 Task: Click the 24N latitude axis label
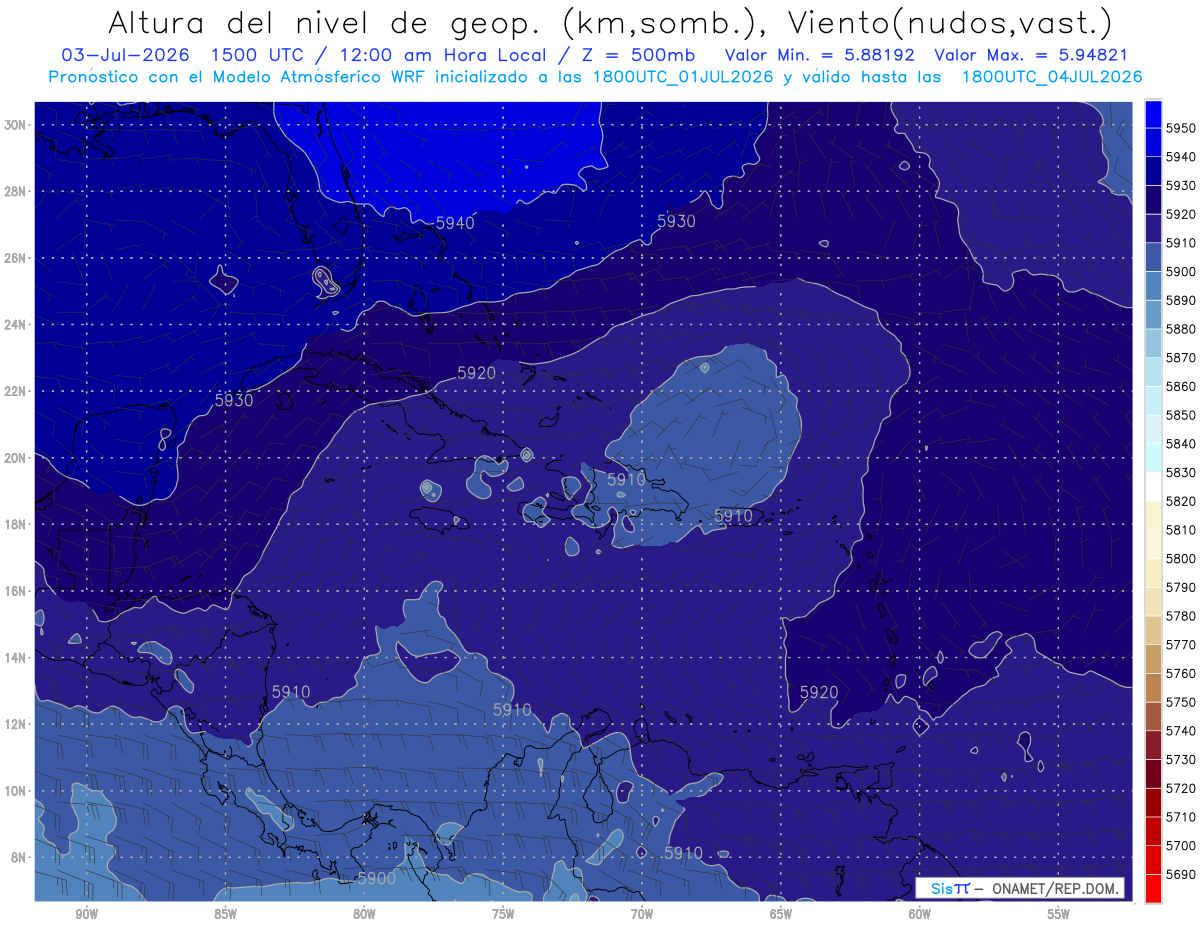pos(15,325)
